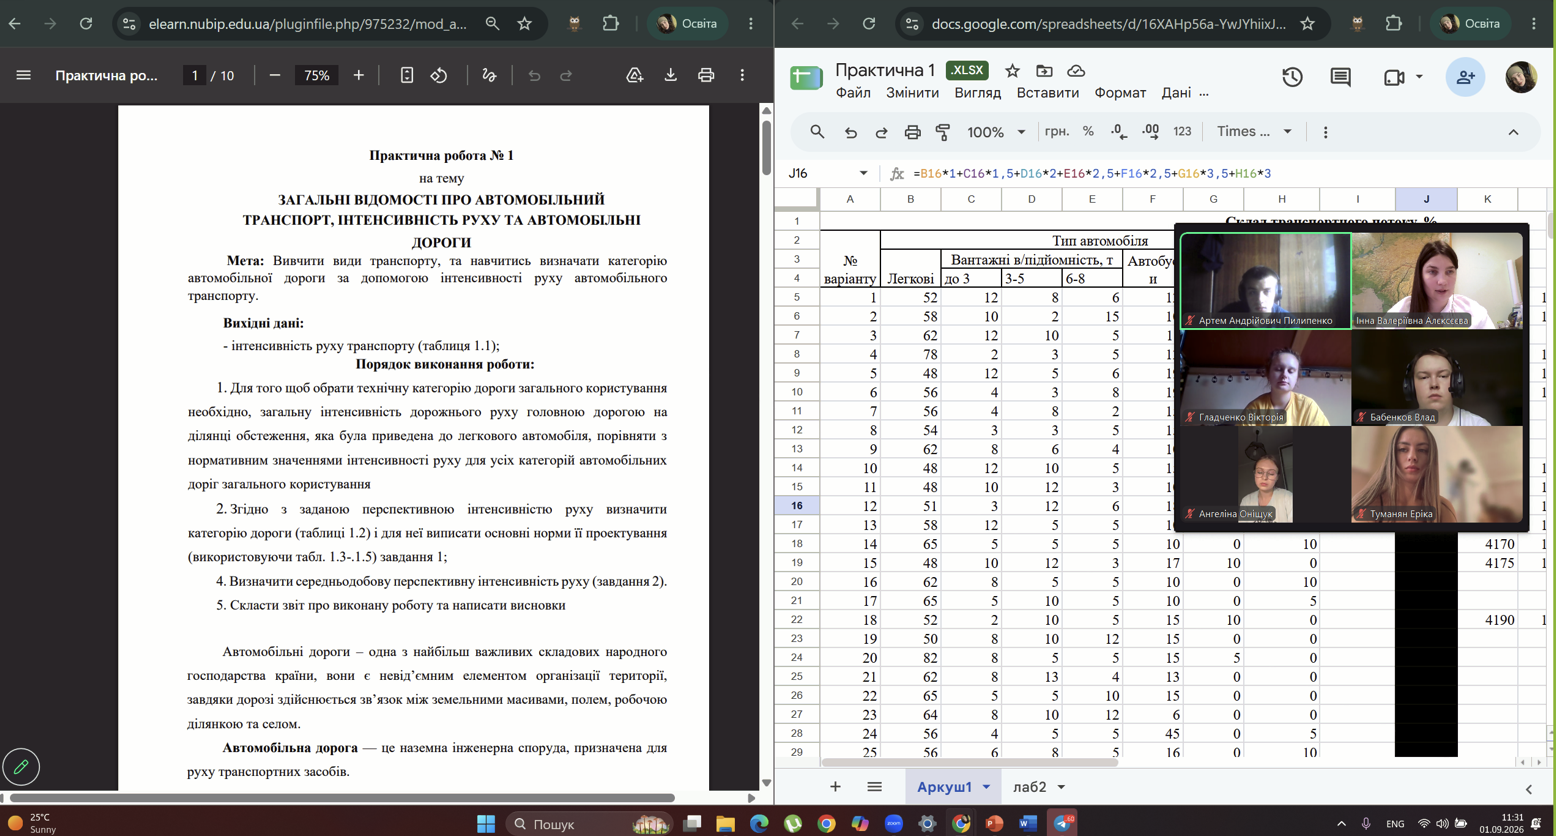Click the PDF page number field
The width and height of the screenshot is (1556, 836).
[x=195, y=76]
